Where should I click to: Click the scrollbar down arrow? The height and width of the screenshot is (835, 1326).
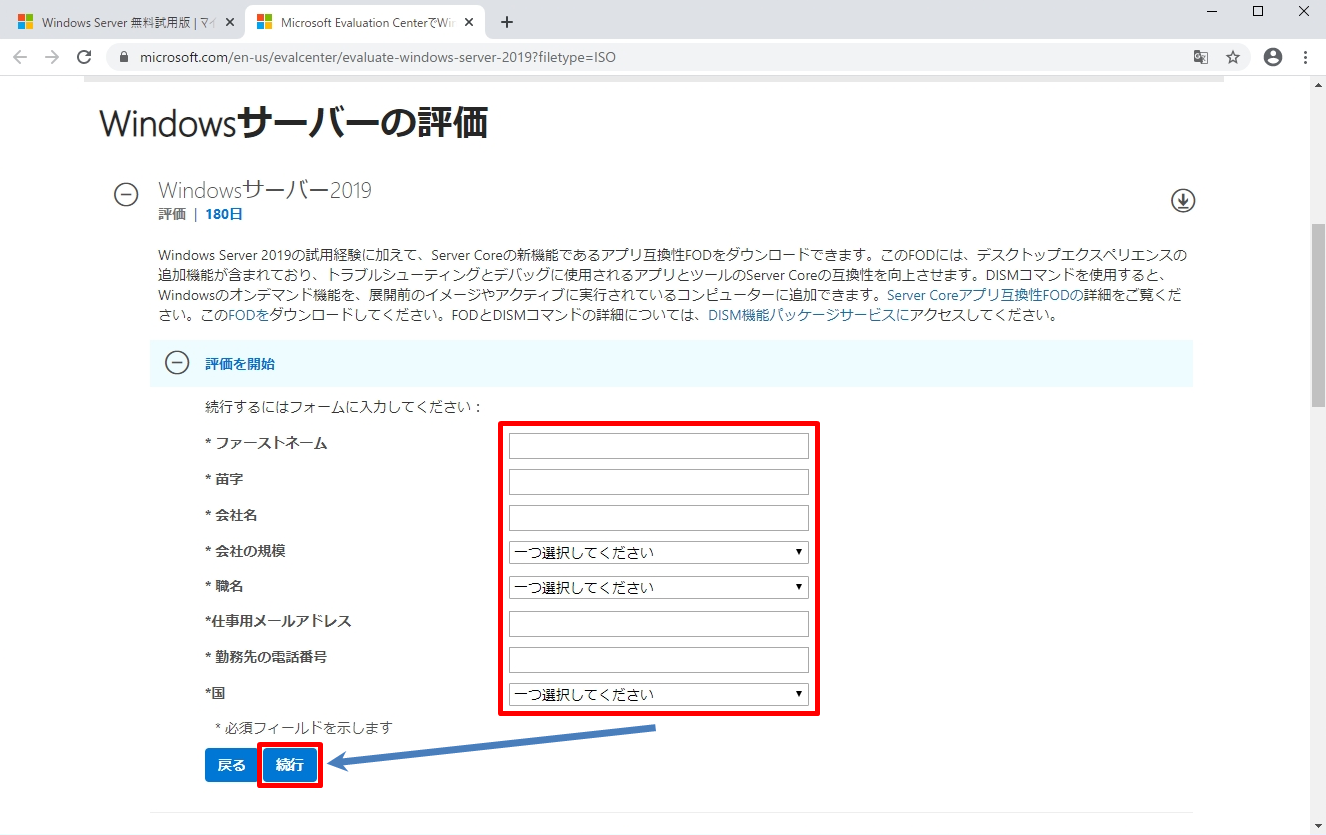point(1318,825)
